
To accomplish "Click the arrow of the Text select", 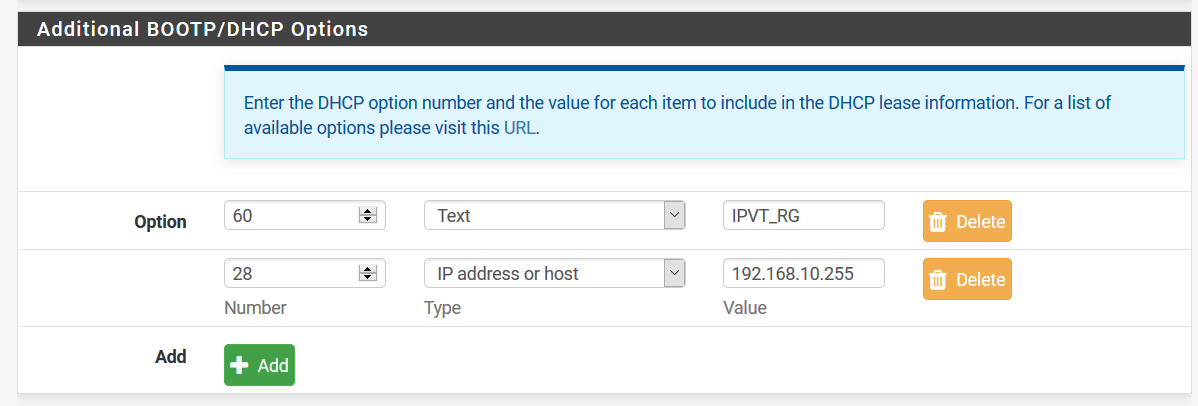I will (674, 215).
